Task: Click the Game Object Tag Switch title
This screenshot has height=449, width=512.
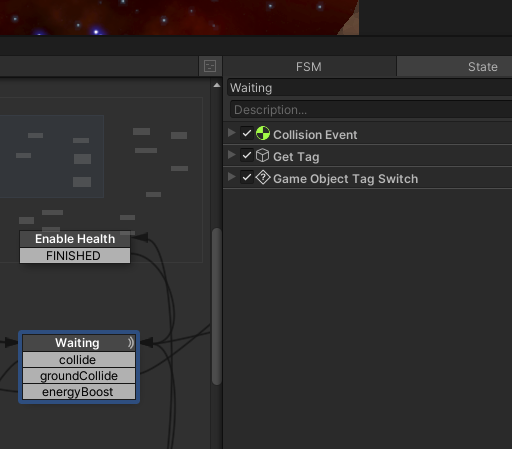Action: point(345,179)
